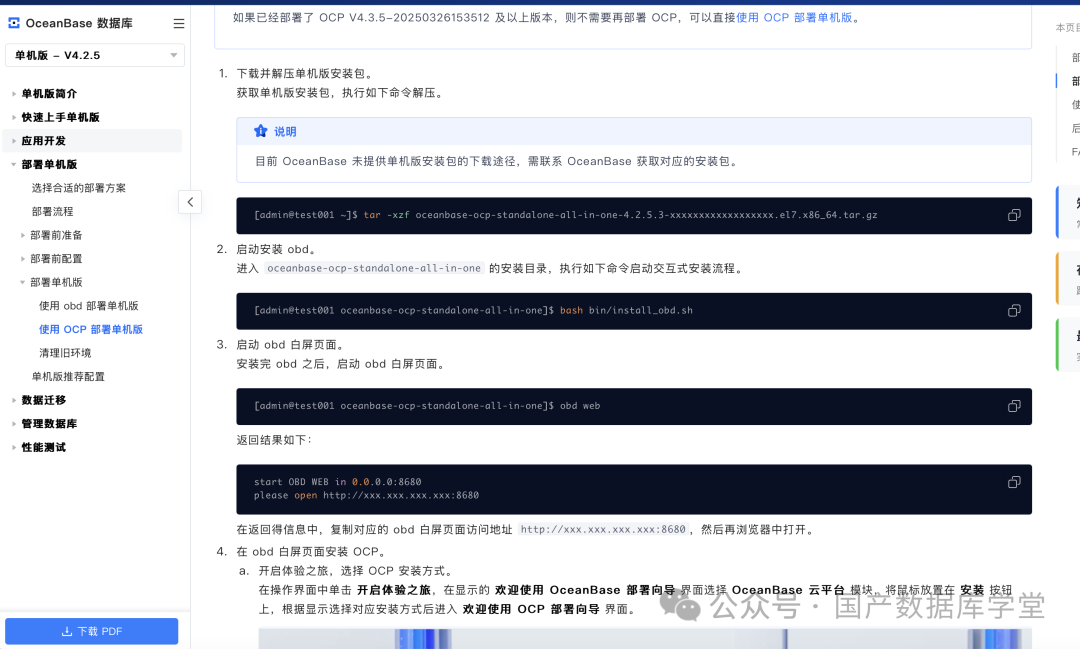The width and height of the screenshot is (1080, 649).
Task: Click step text 下载并解压单机版安装包
Action: tap(305, 73)
